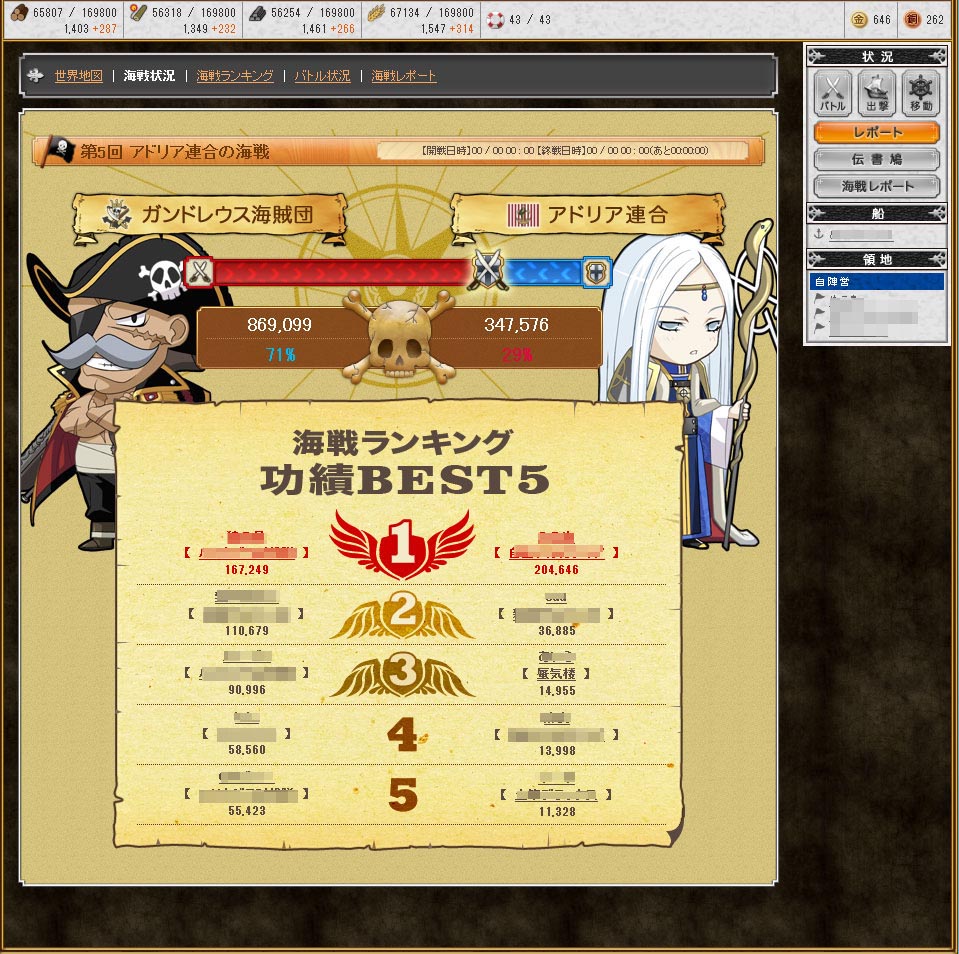Click the cloth resource icon
Image resolution: width=959 pixels, height=954 pixels.
coord(139,13)
